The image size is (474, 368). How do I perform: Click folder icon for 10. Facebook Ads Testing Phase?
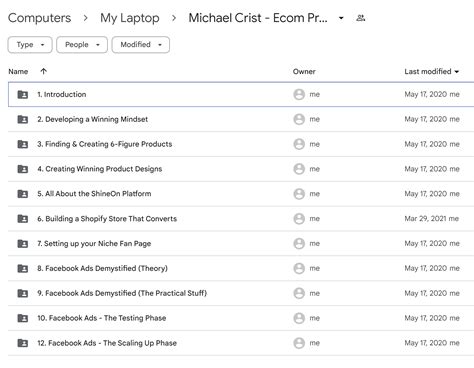click(x=23, y=318)
